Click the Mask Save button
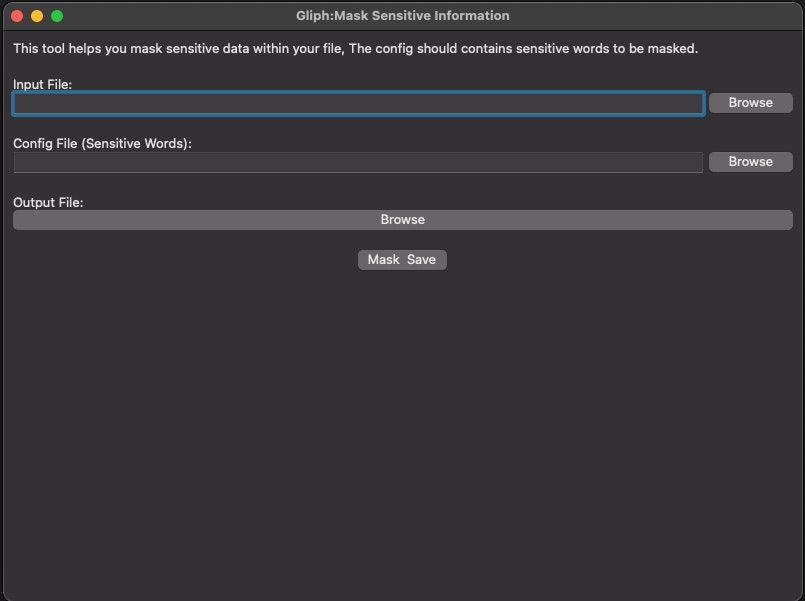Screen dimensions: 805x601 402,260
